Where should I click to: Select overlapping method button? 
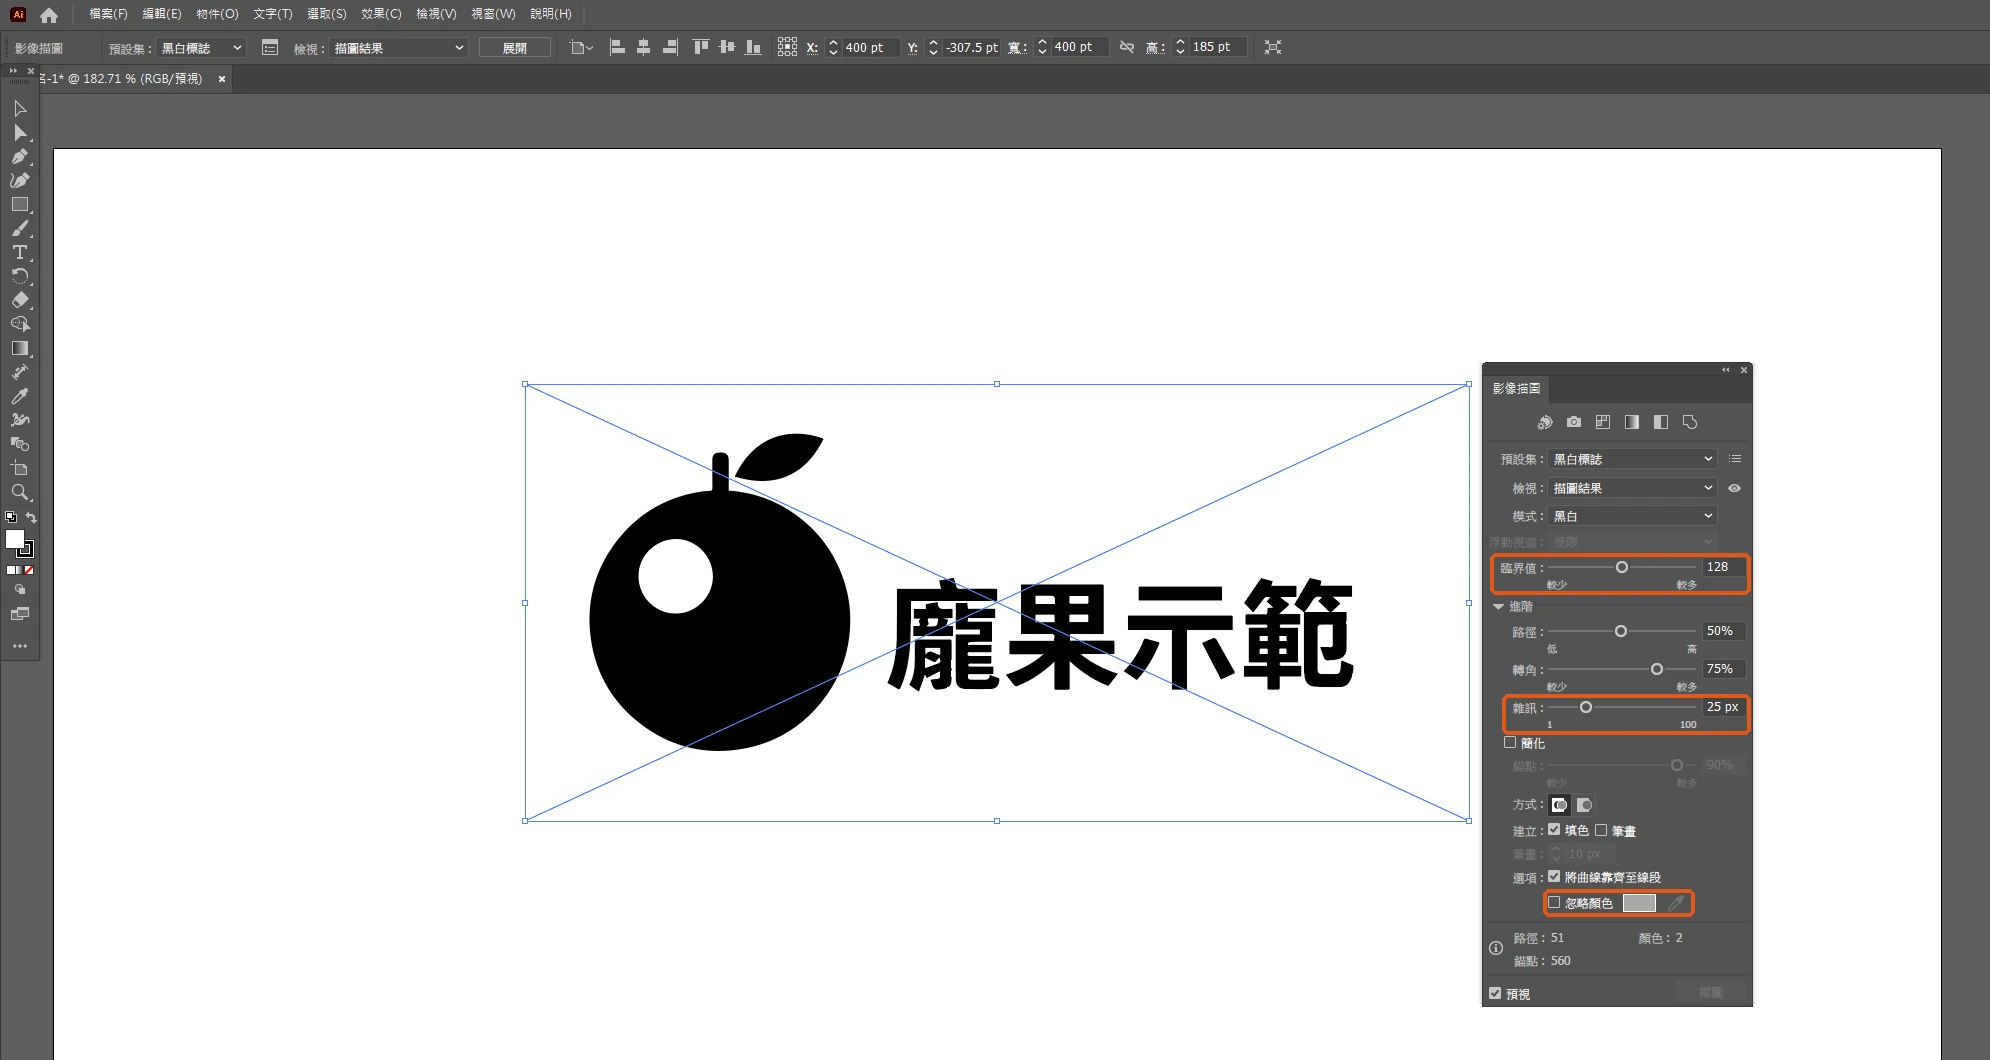pyautogui.click(x=1584, y=805)
